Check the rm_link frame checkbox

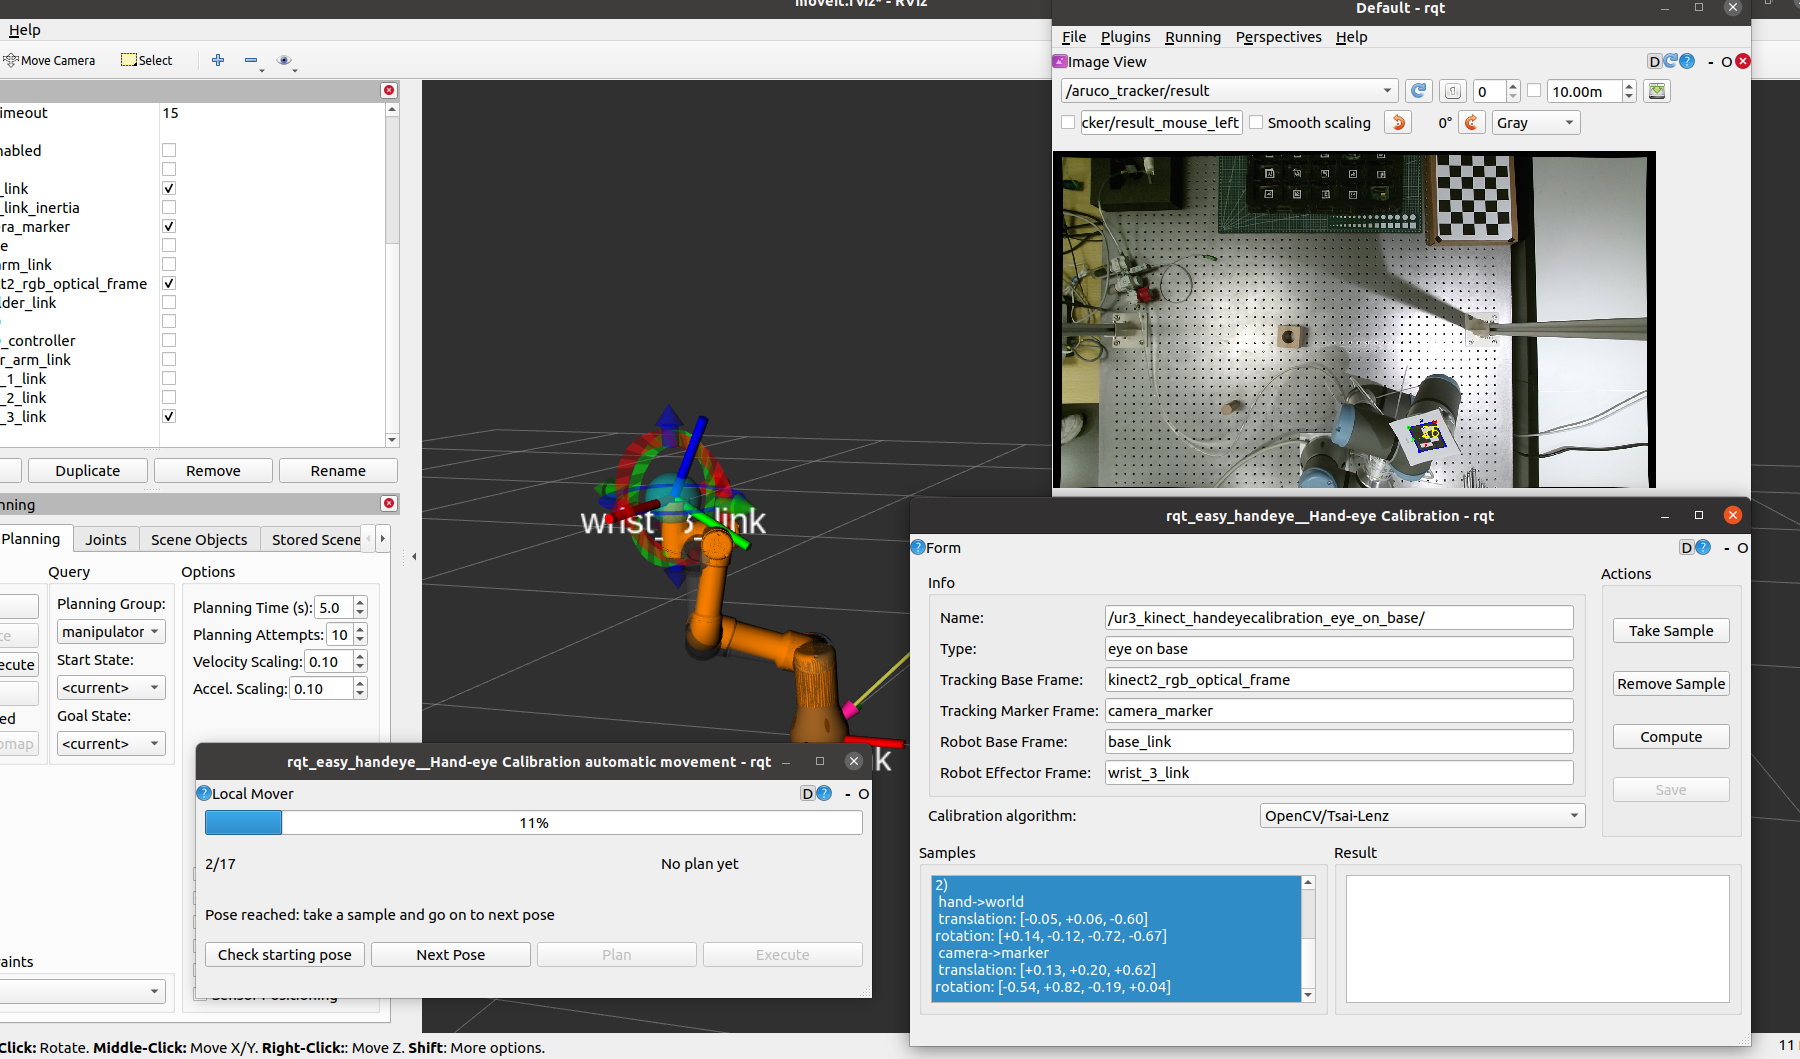pos(169,264)
